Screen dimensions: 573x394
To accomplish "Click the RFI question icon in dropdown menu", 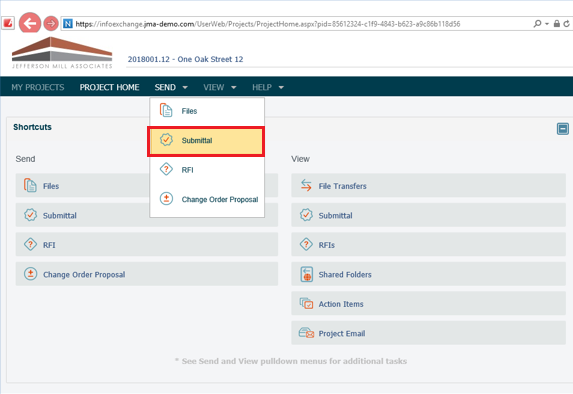I will click(x=166, y=169).
